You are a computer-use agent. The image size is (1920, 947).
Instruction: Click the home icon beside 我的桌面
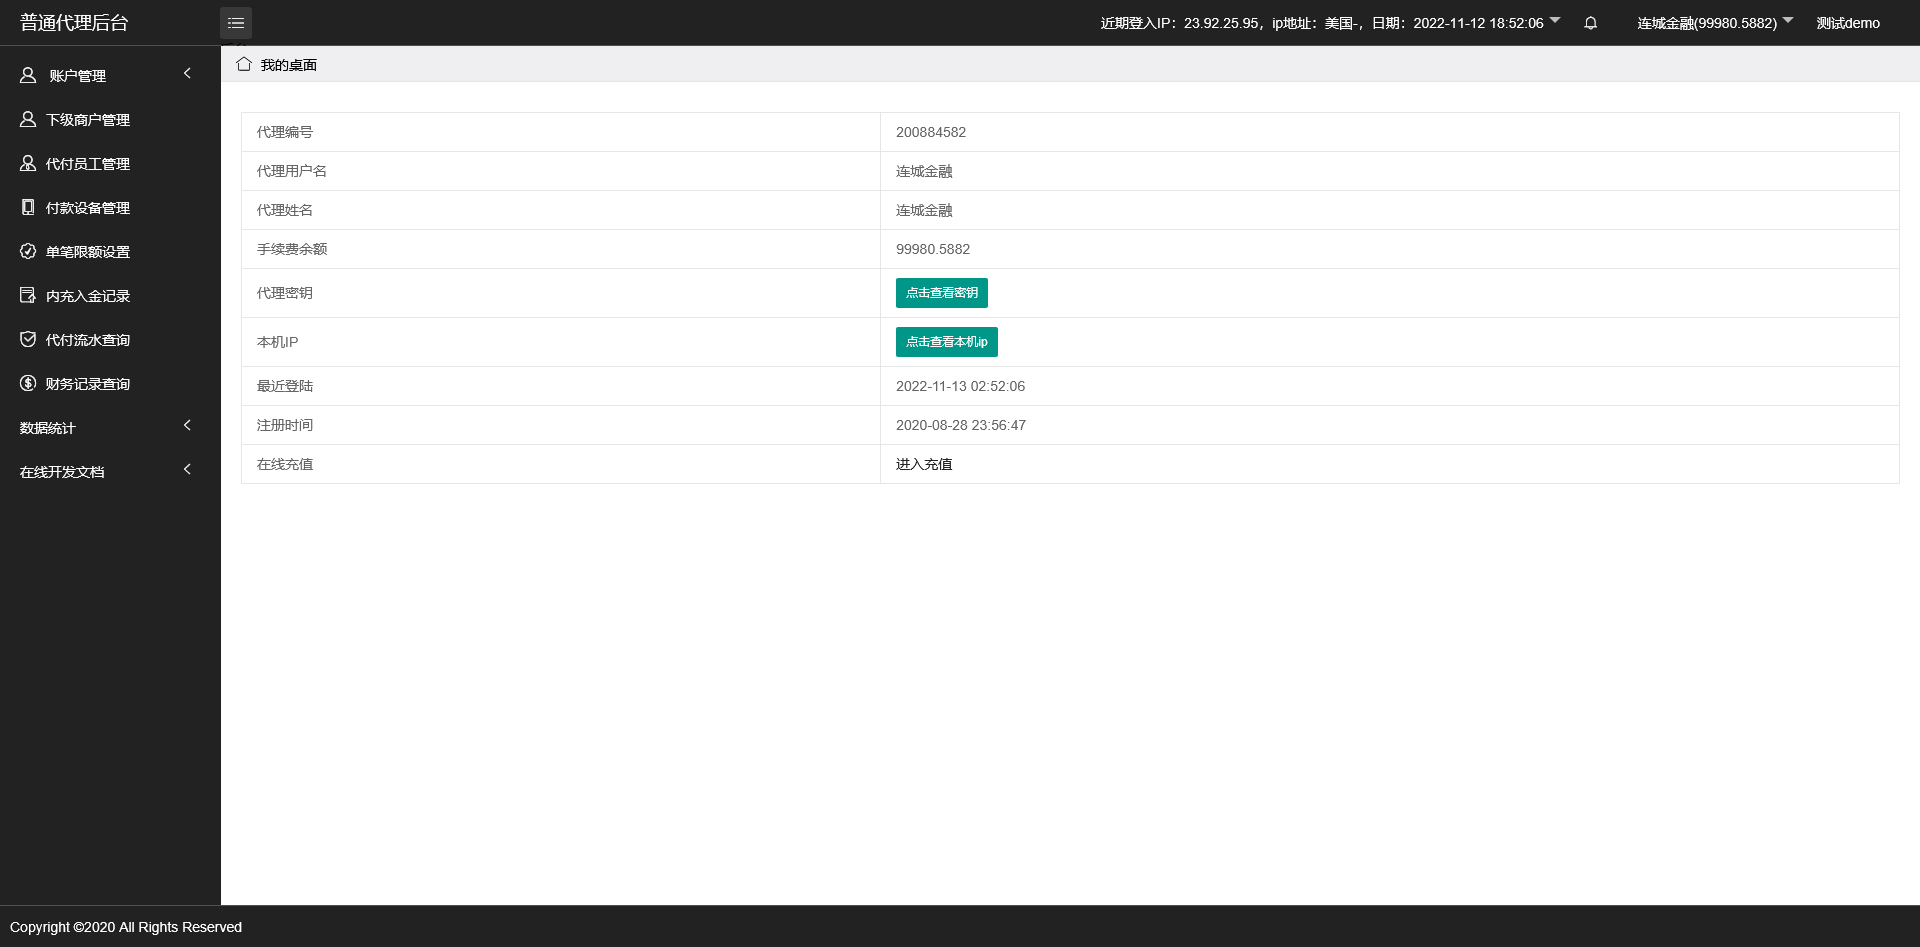(x=244, y=65)
